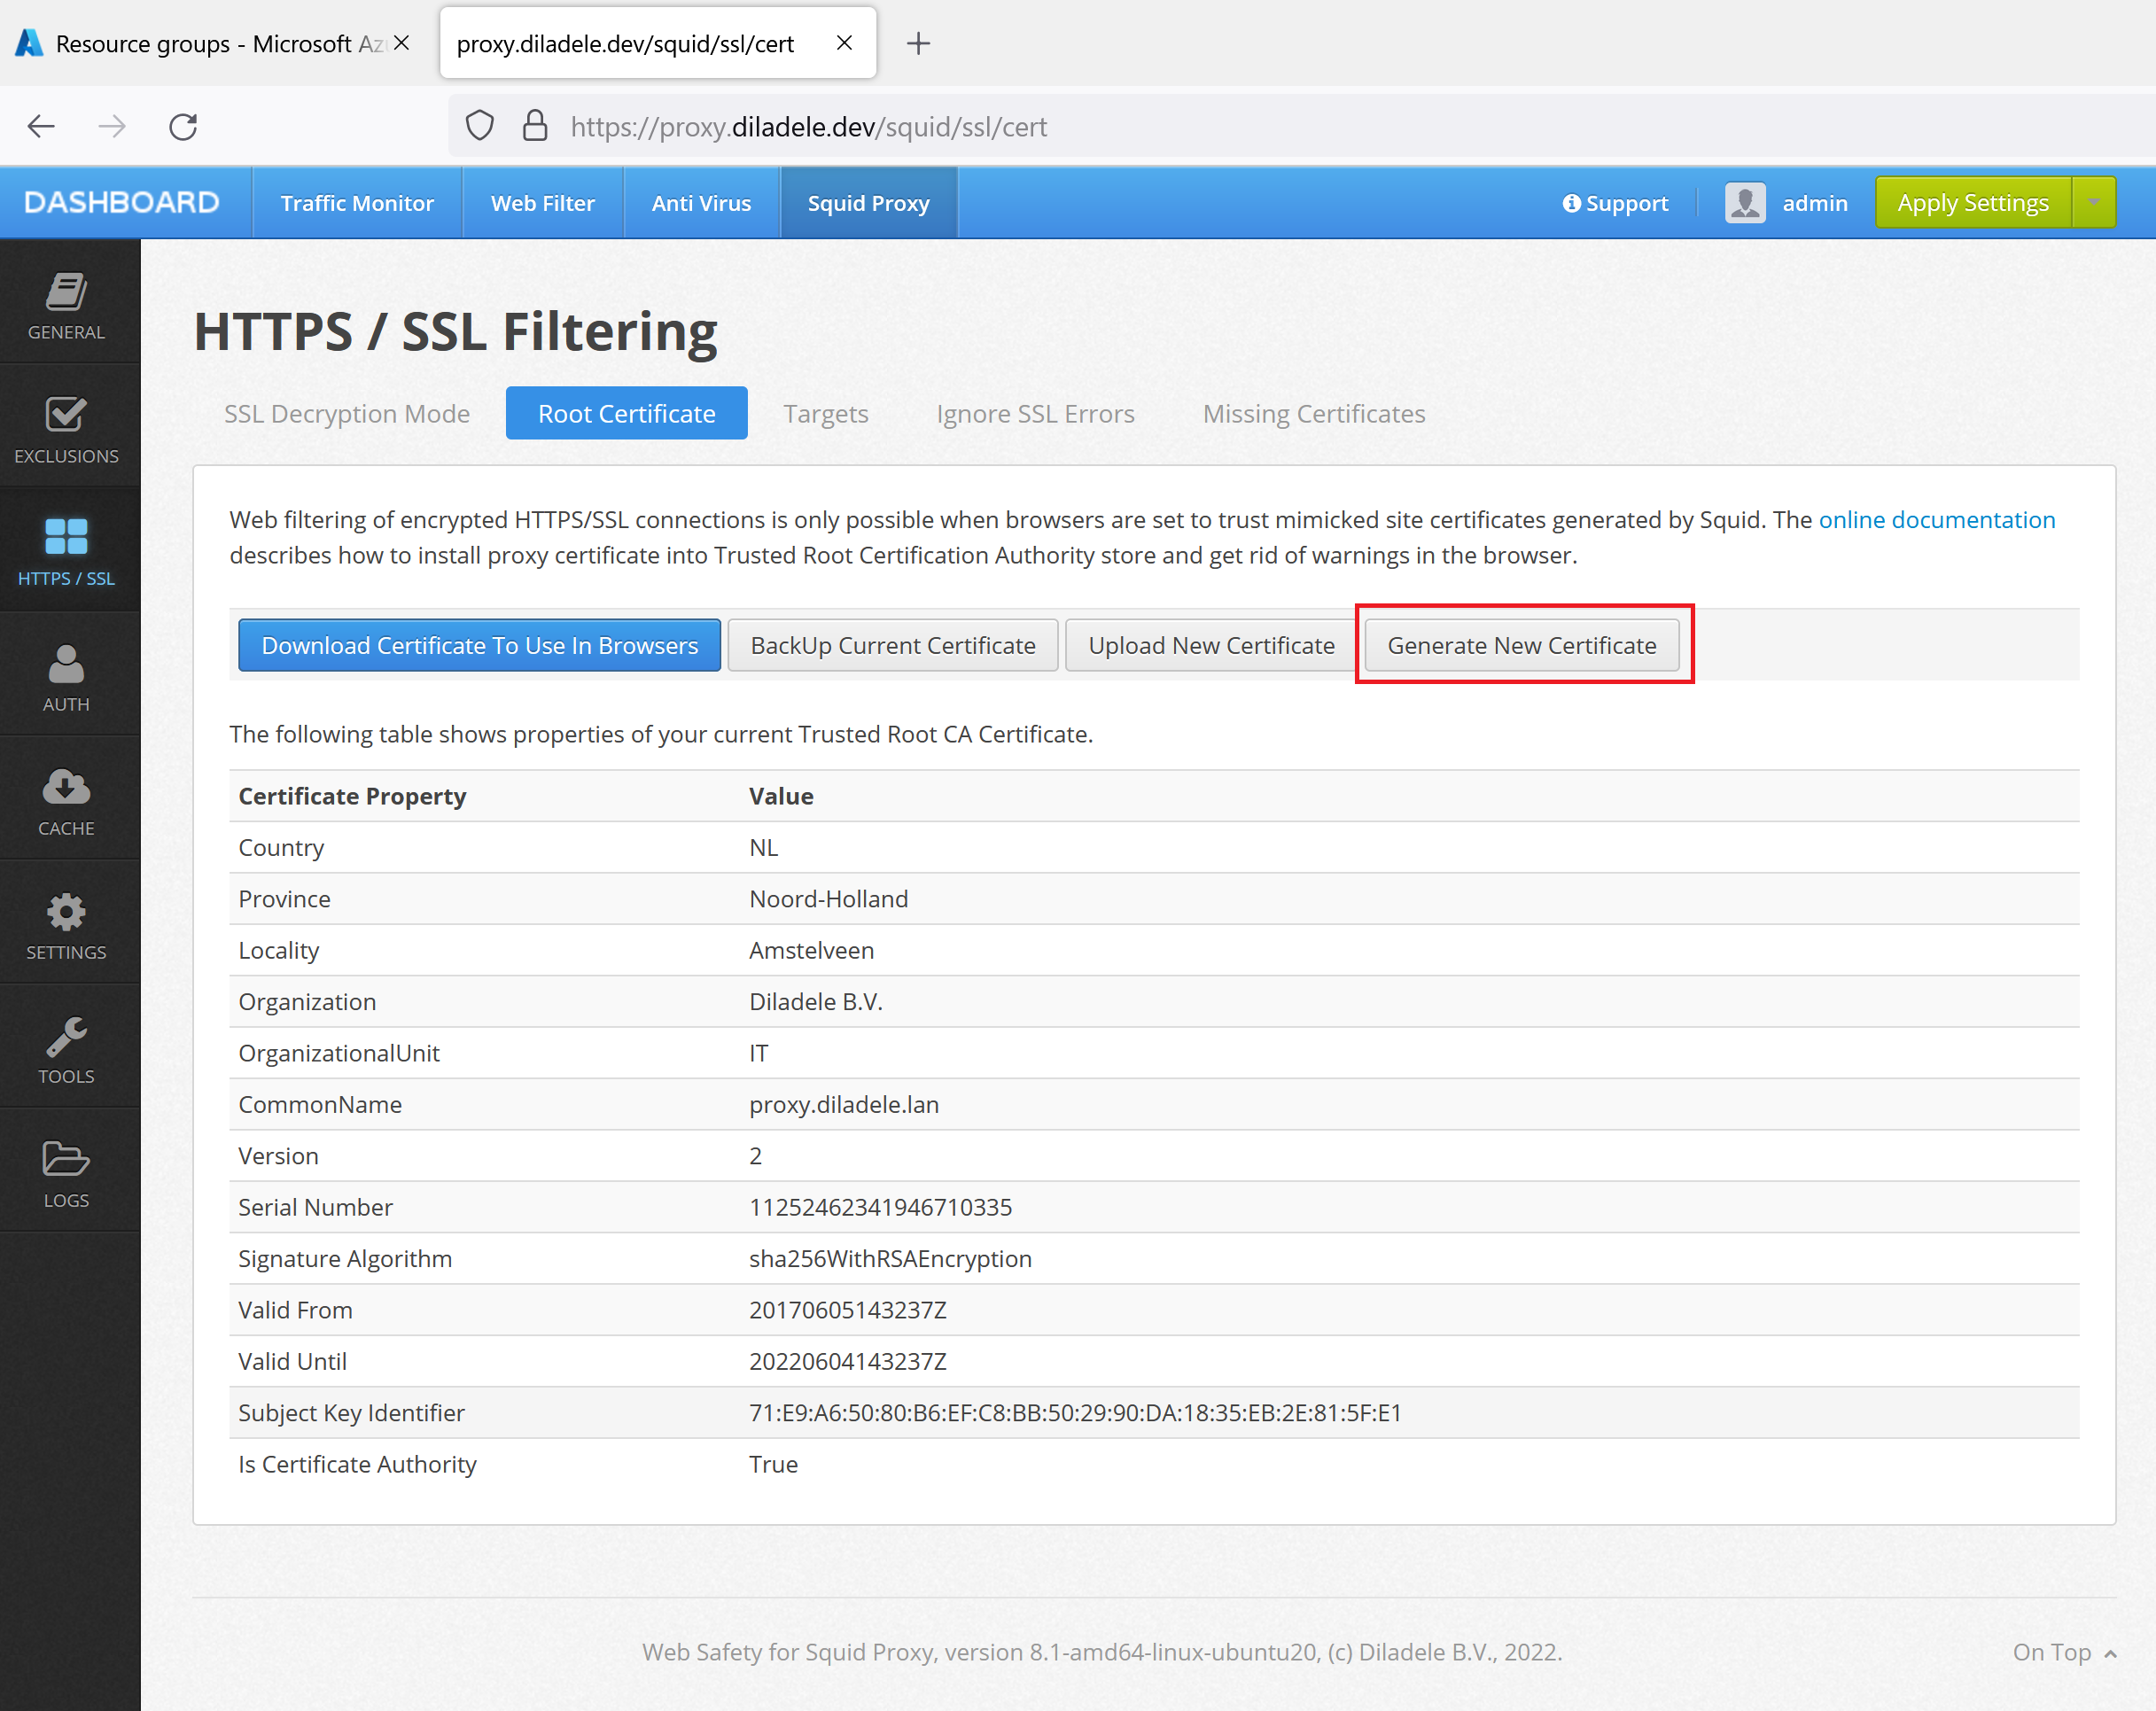The width and height of the screenshot is (2156, 1711).
Task: Click the Organization value Diladele B.V.
Action: click(815, 1001)
